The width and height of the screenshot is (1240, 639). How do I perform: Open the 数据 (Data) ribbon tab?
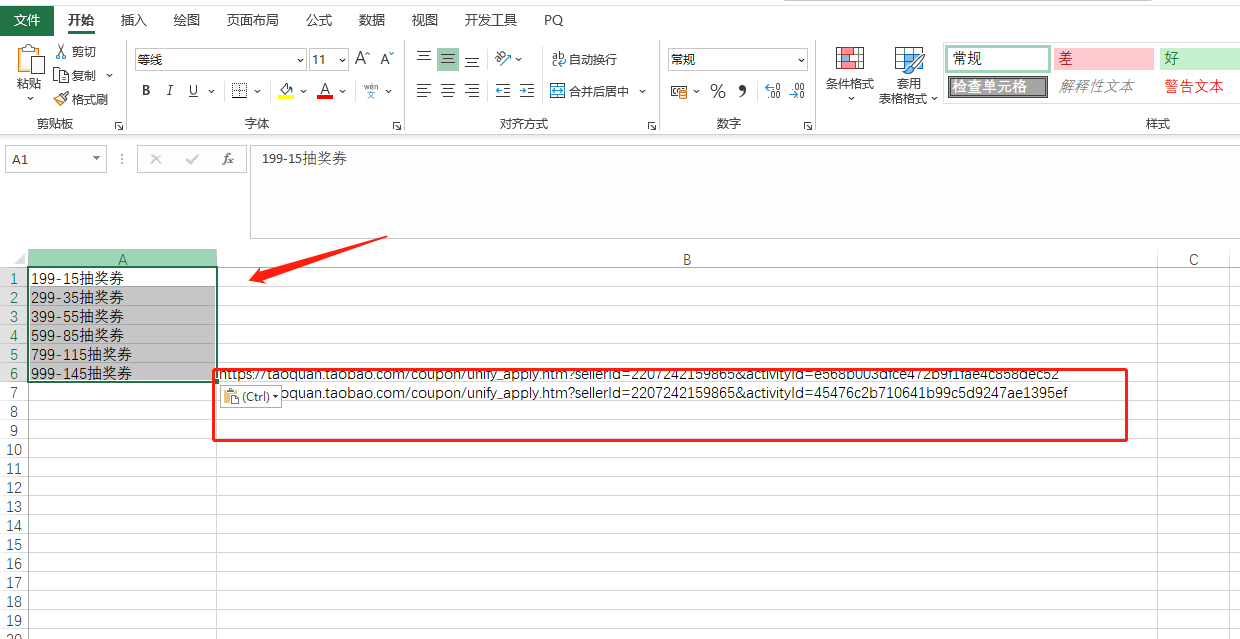(x=372, y=20)
